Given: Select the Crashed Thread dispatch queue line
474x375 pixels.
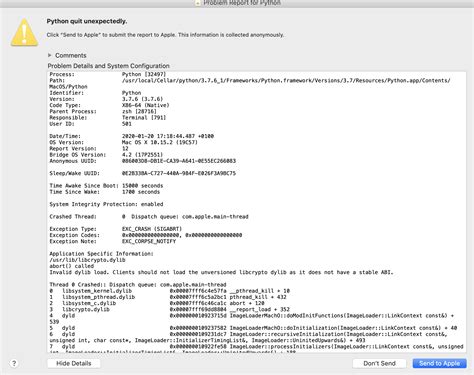Looking at the screenshot, I should click(x=149, y=217).
